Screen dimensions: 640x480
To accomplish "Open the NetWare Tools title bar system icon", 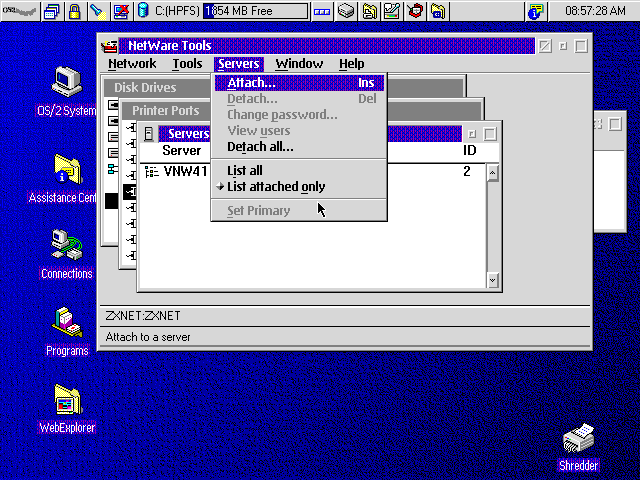I will [109, 46].
